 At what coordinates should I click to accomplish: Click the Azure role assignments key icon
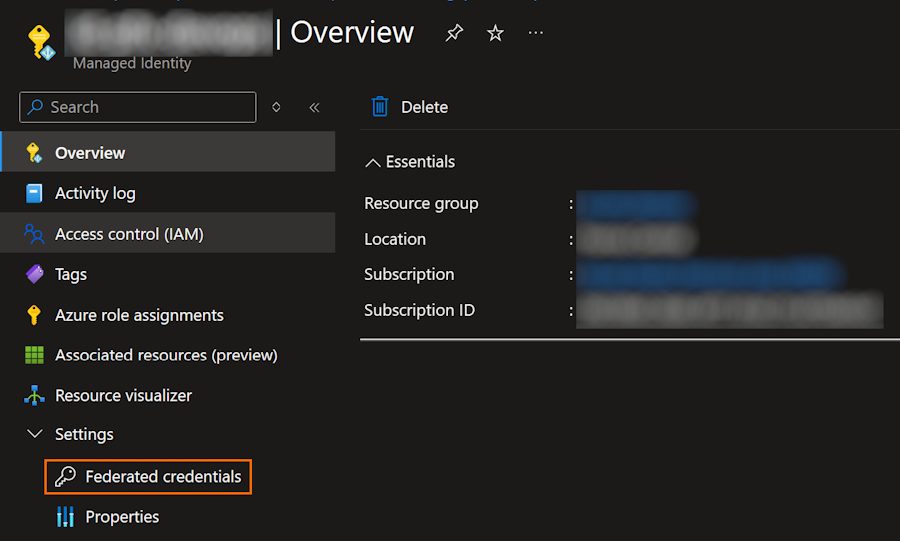pyautogui.click(x=34, y=315)
